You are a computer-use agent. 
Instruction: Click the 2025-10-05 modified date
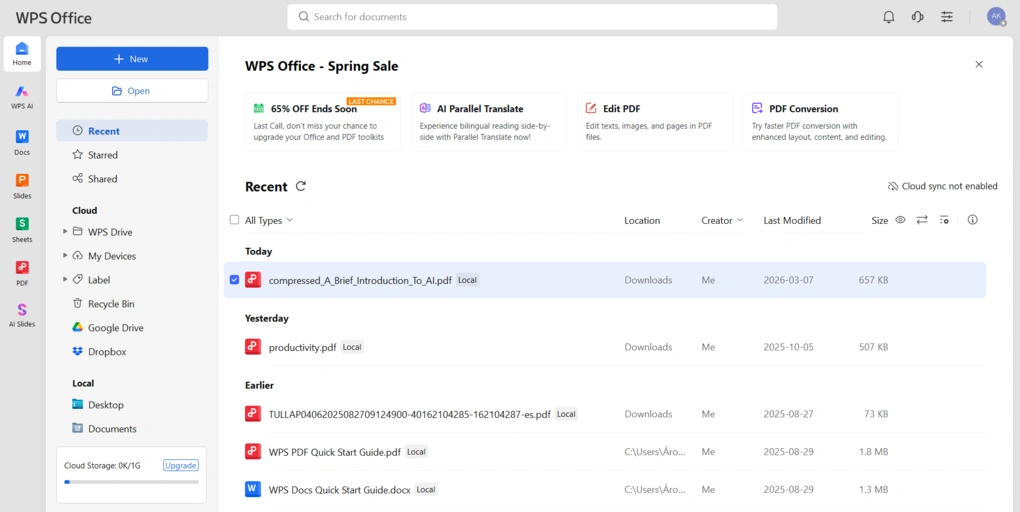point(788,347)
